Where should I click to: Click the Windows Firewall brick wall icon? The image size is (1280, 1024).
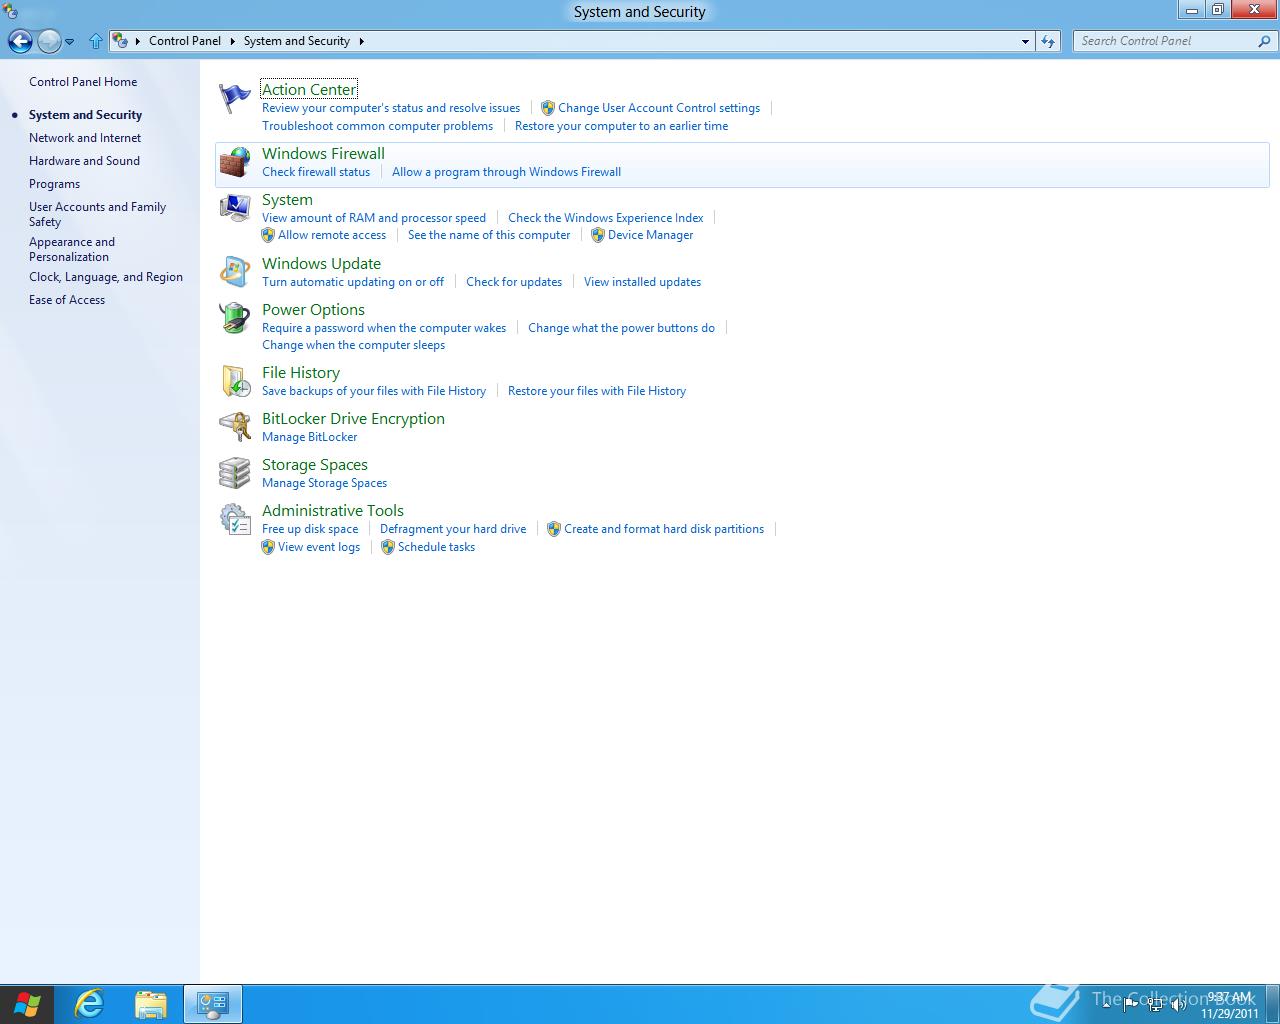(233, 161)
